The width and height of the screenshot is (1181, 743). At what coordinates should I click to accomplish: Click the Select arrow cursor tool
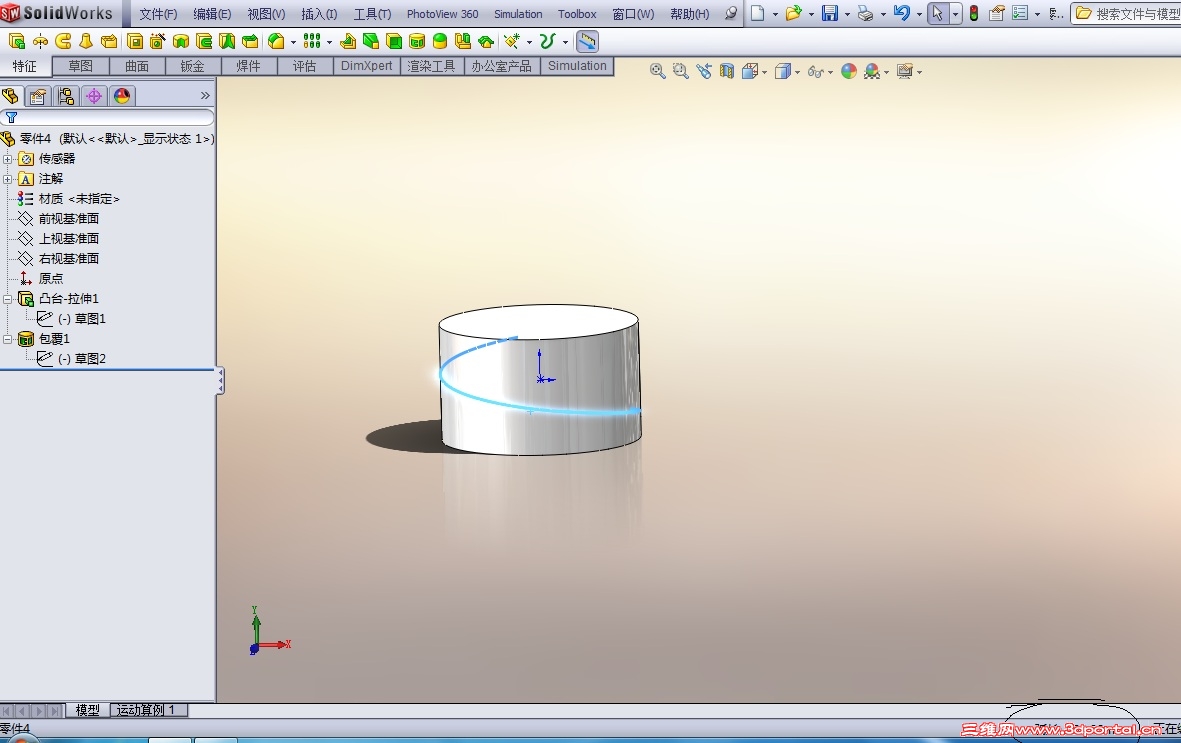point(938,13)
